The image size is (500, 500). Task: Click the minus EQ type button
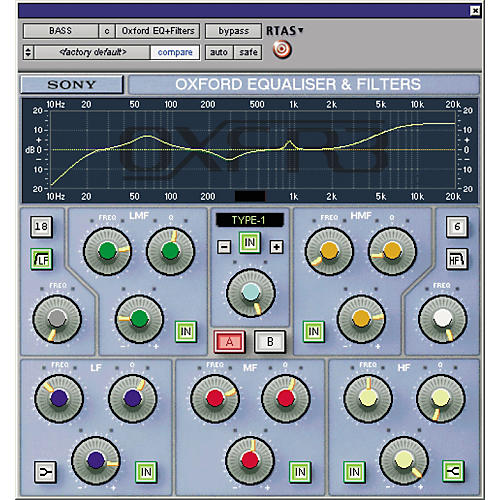(x=224, y=247)
